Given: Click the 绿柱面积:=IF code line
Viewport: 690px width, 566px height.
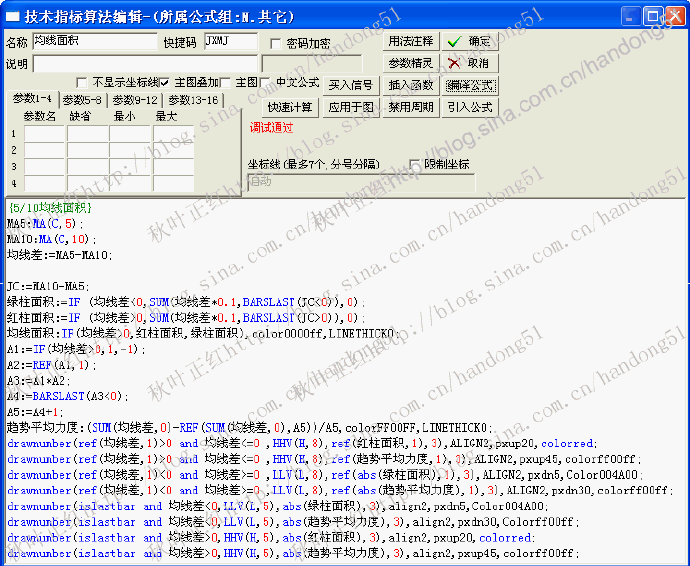Looking at the screenshot, I should [x=185, y=302].
